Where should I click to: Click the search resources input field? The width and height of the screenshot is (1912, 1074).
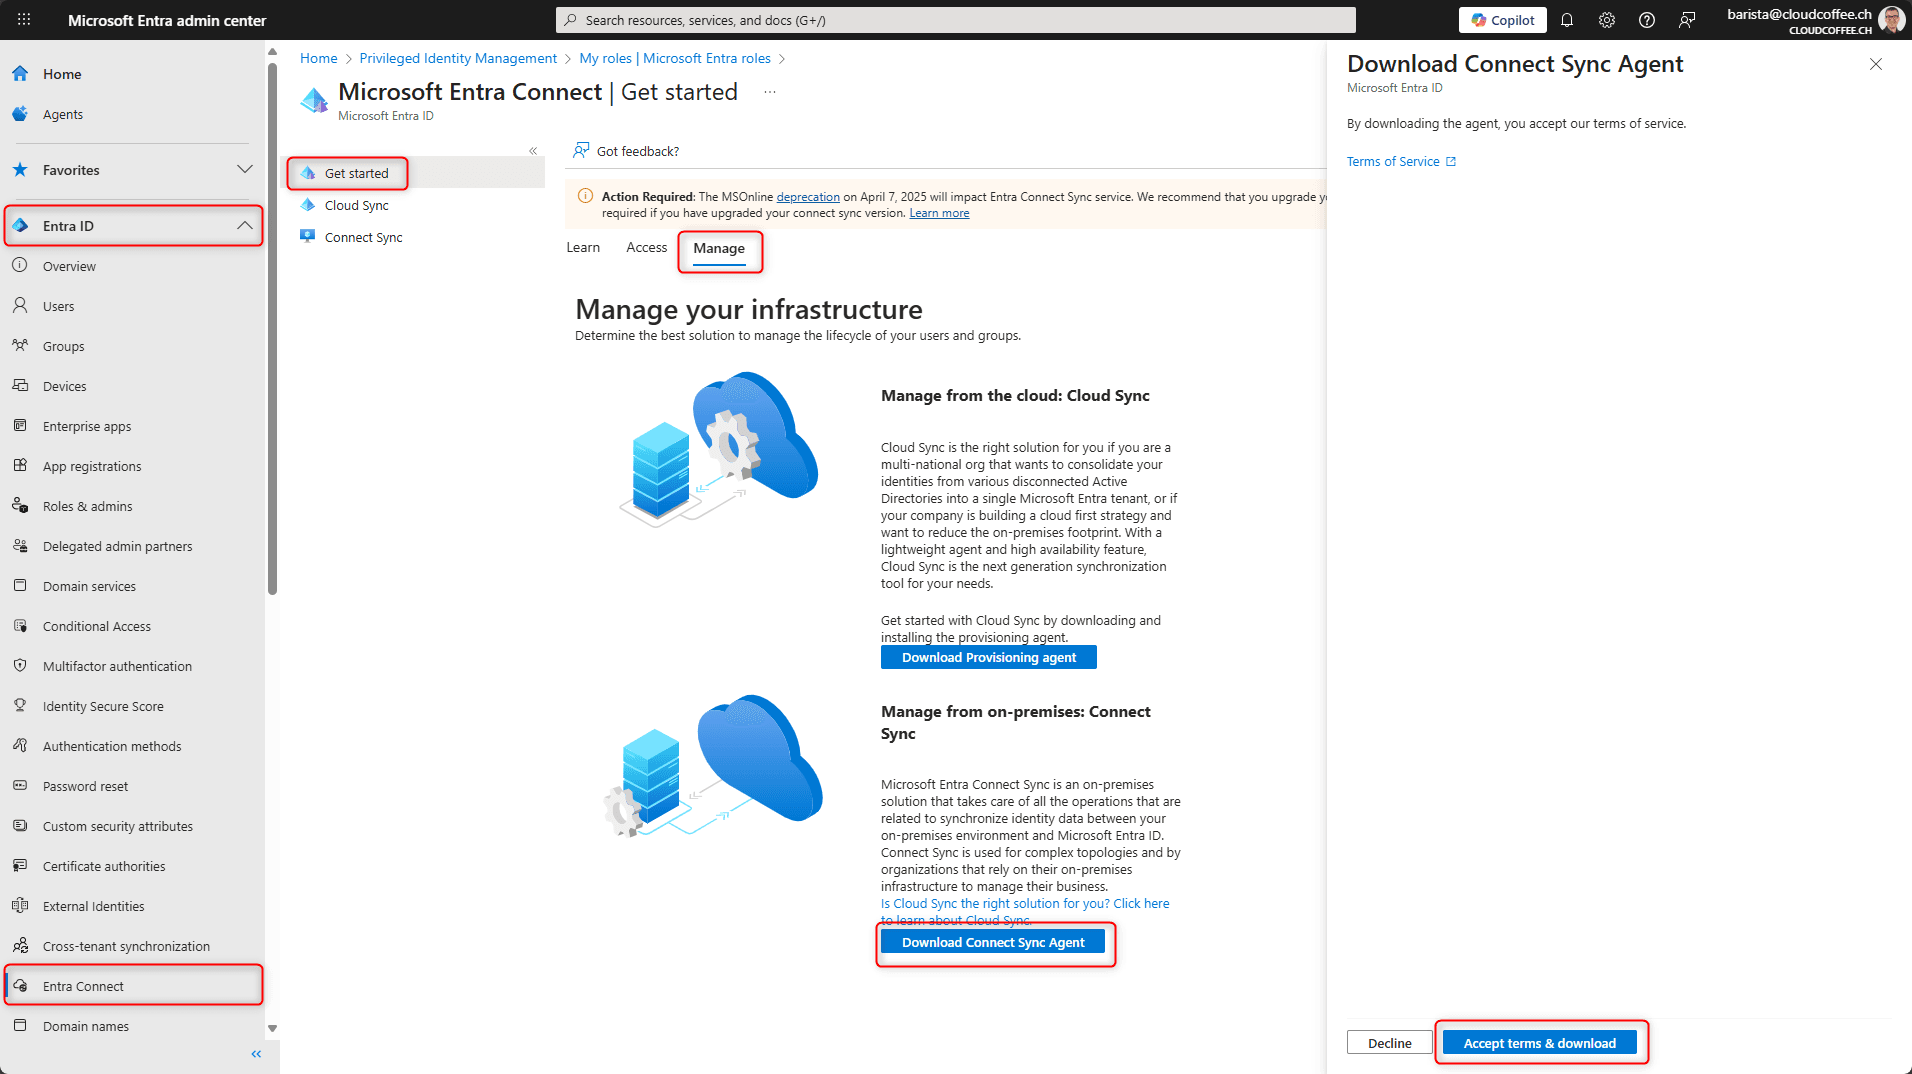tap(955, 20)
